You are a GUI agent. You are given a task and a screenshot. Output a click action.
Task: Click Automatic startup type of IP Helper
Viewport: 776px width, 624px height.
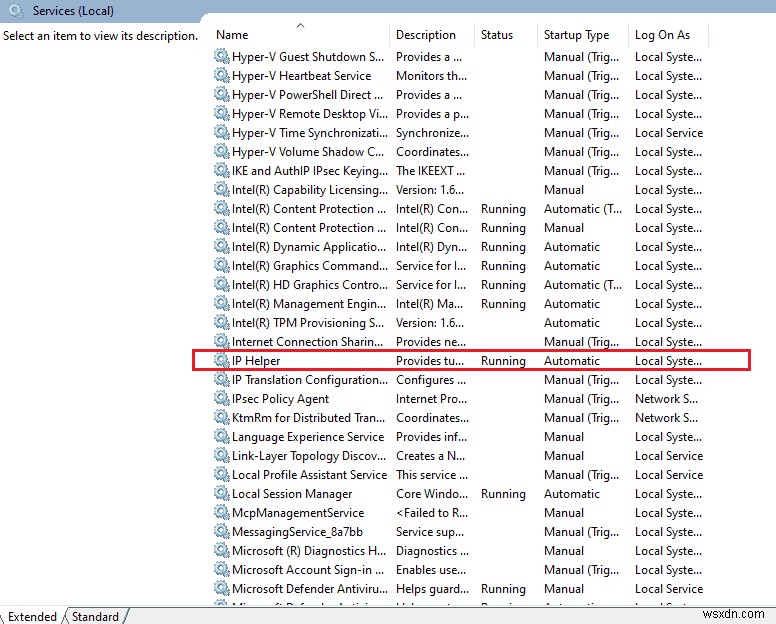(572, 361)
